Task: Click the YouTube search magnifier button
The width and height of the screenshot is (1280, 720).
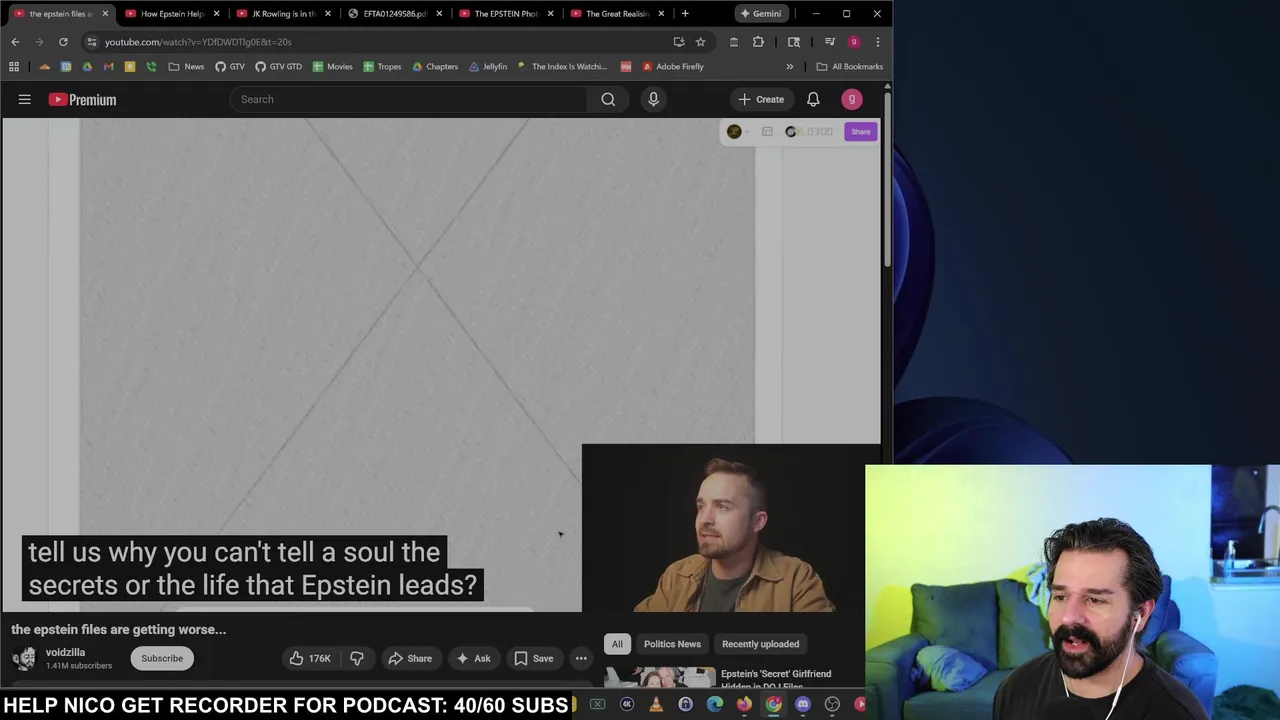Action: [608, 99]
